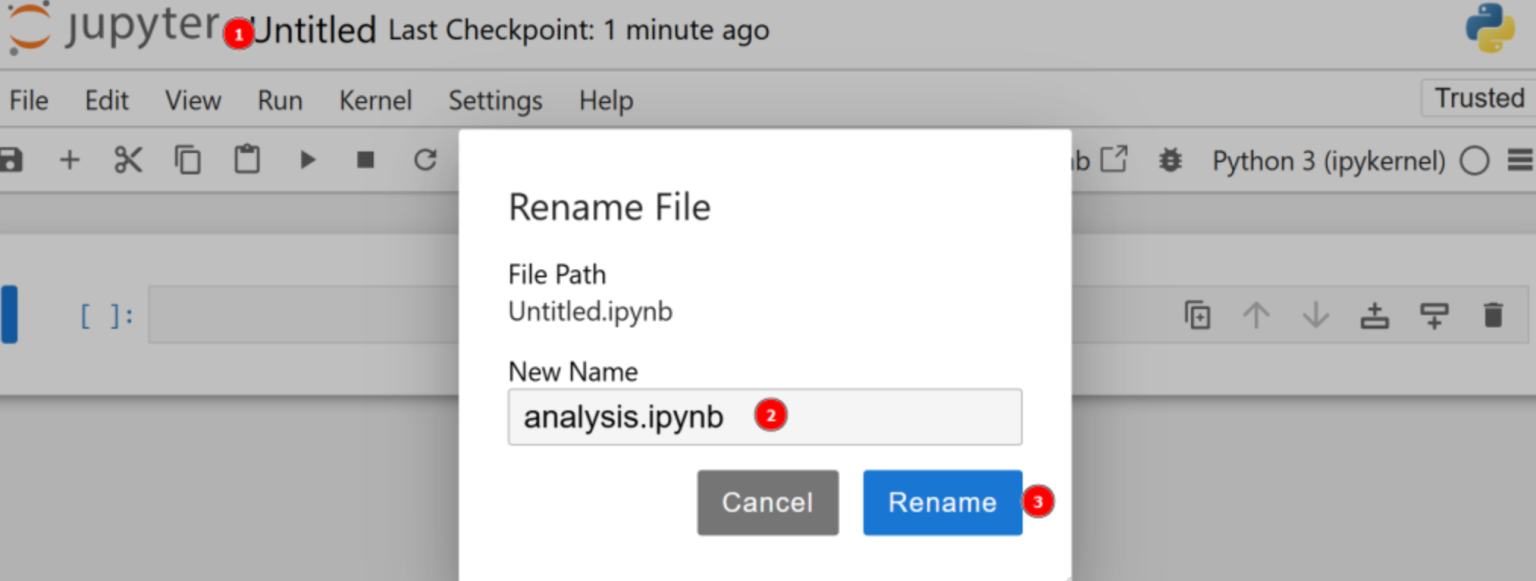This screenshot has height=581, width=1536.
Task: Open the Kernel menu
Action: pyautogui.click(x=375, y=100)
